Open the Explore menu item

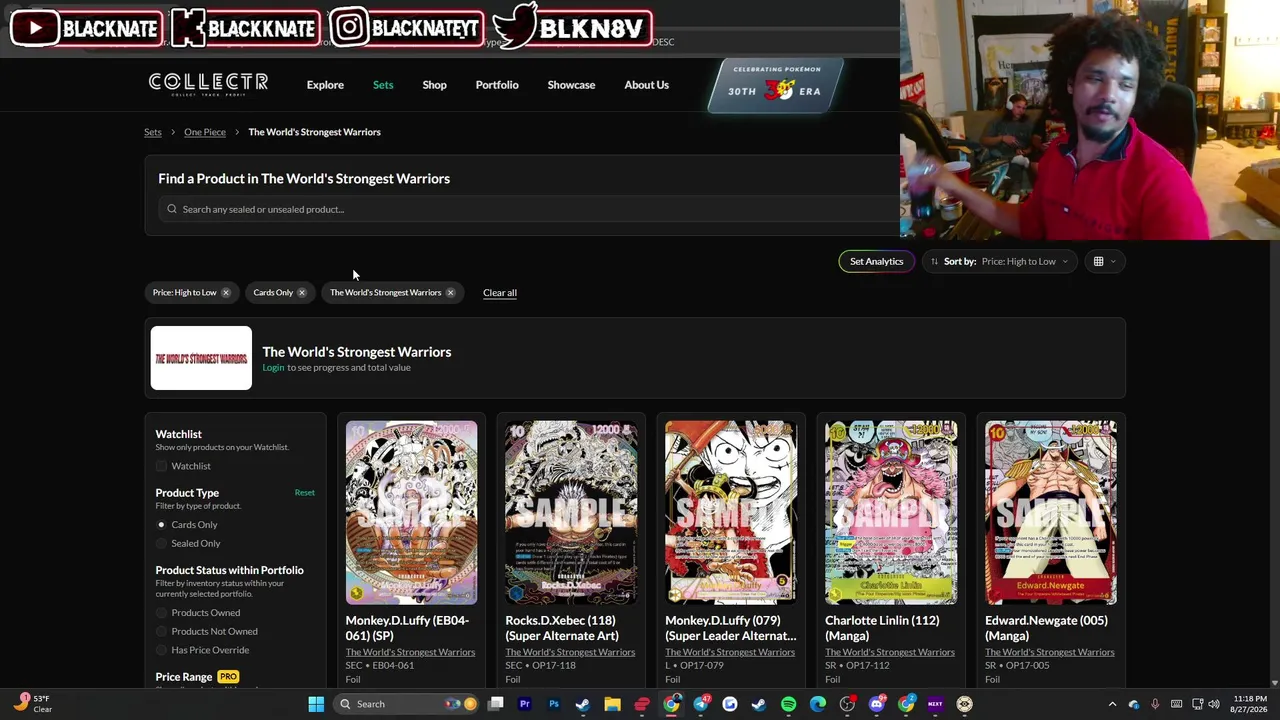[x=325, y=85]
